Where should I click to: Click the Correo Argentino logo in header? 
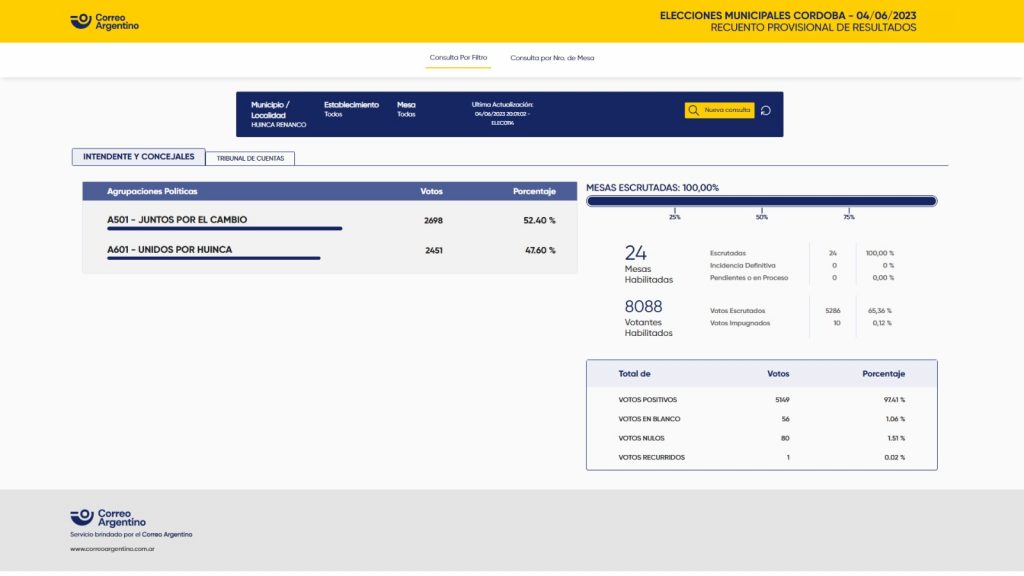click(x=104, y=22)
